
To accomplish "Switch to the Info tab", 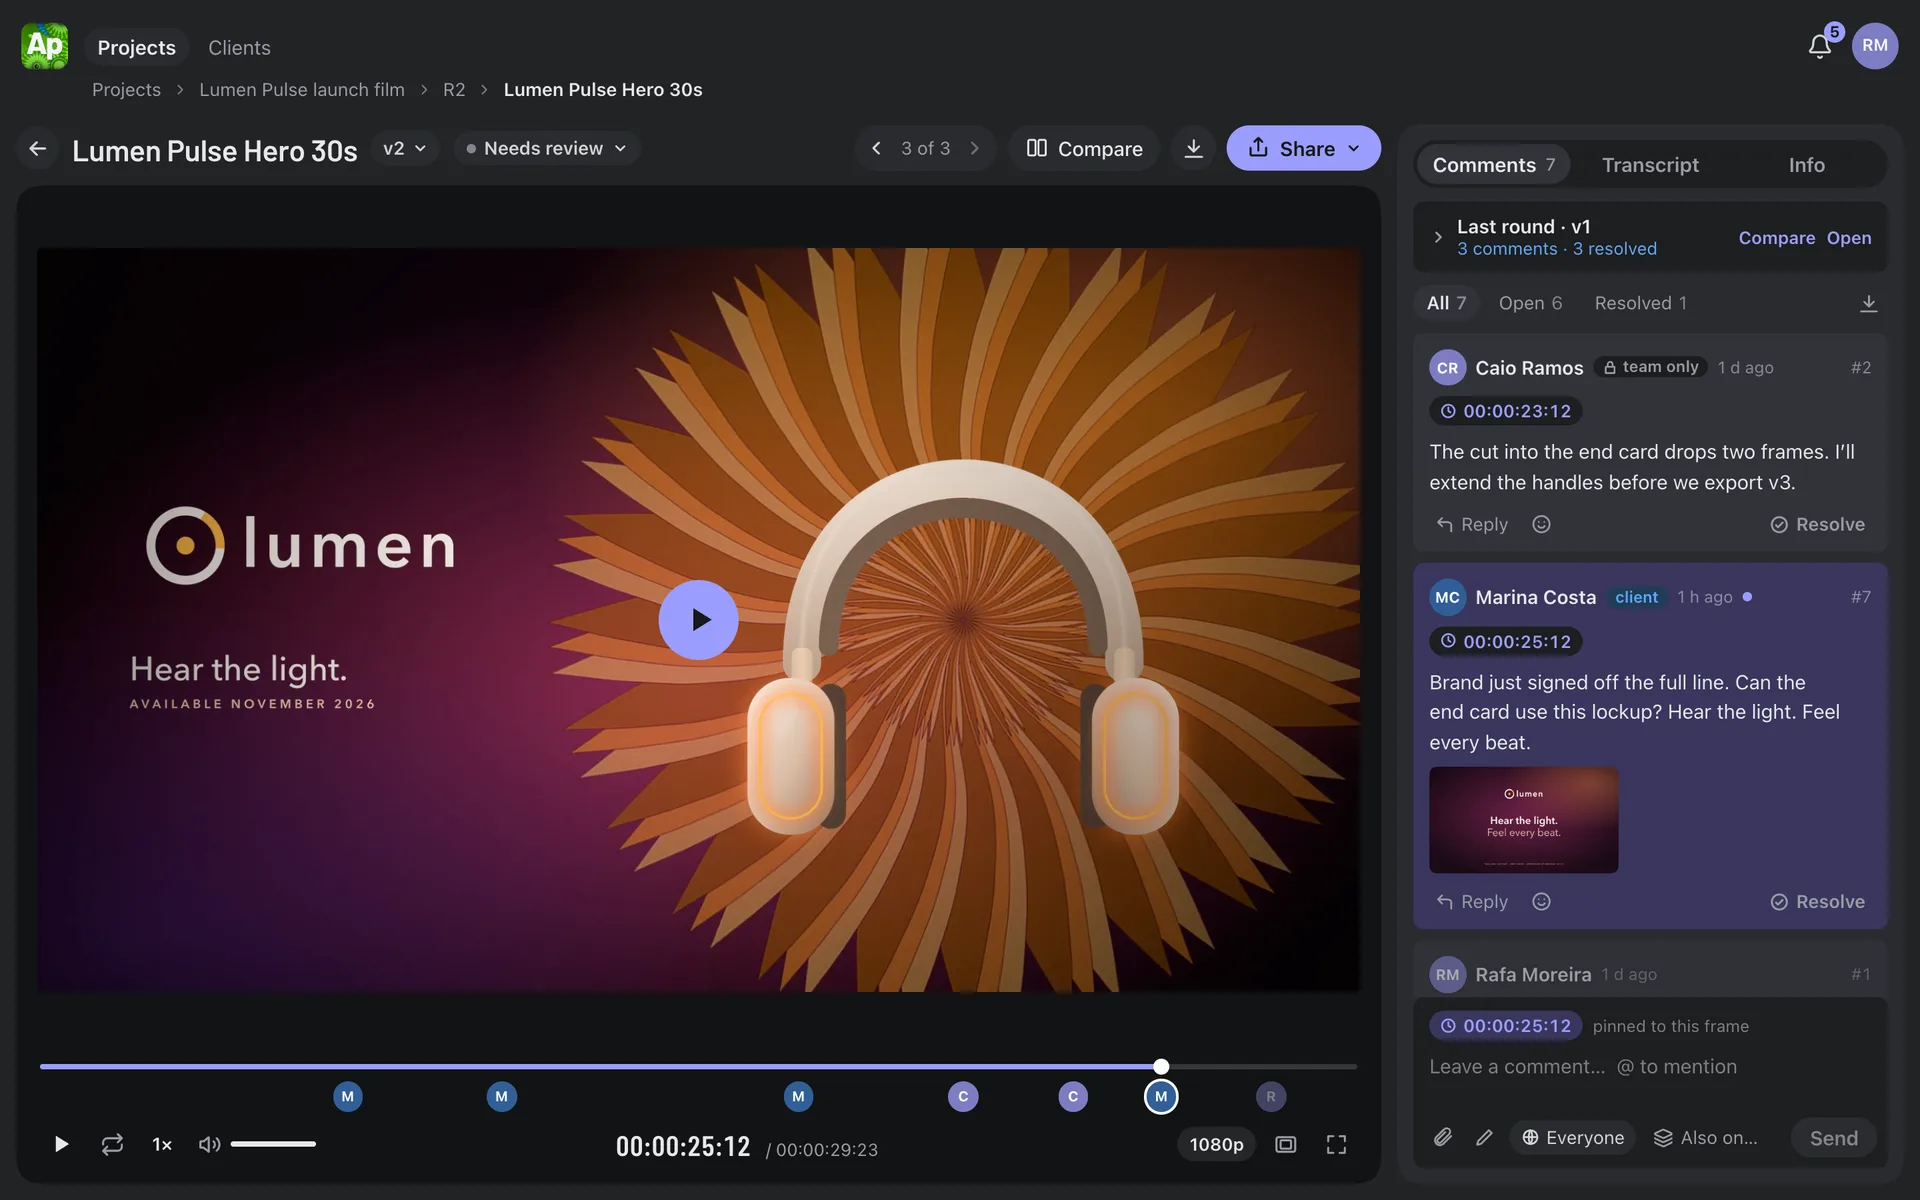I will click(1806, 165).
